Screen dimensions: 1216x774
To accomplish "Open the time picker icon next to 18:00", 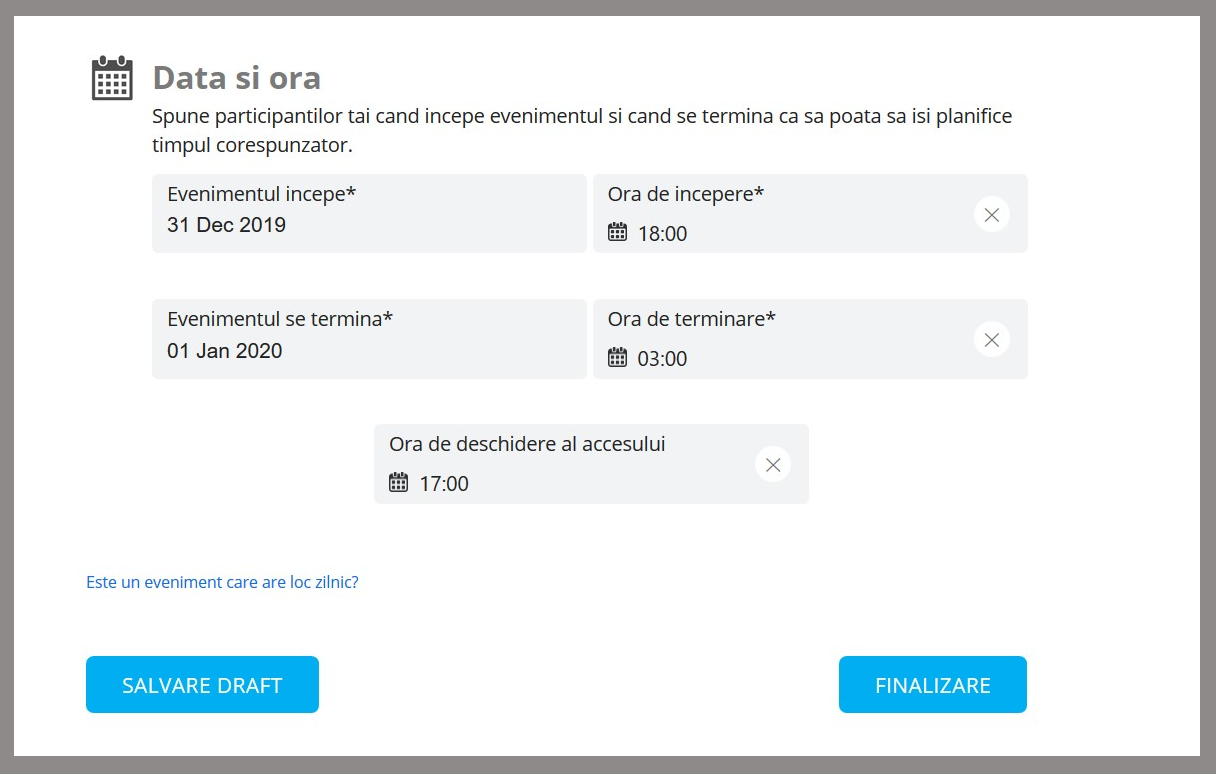I will (x=618, y=234).
